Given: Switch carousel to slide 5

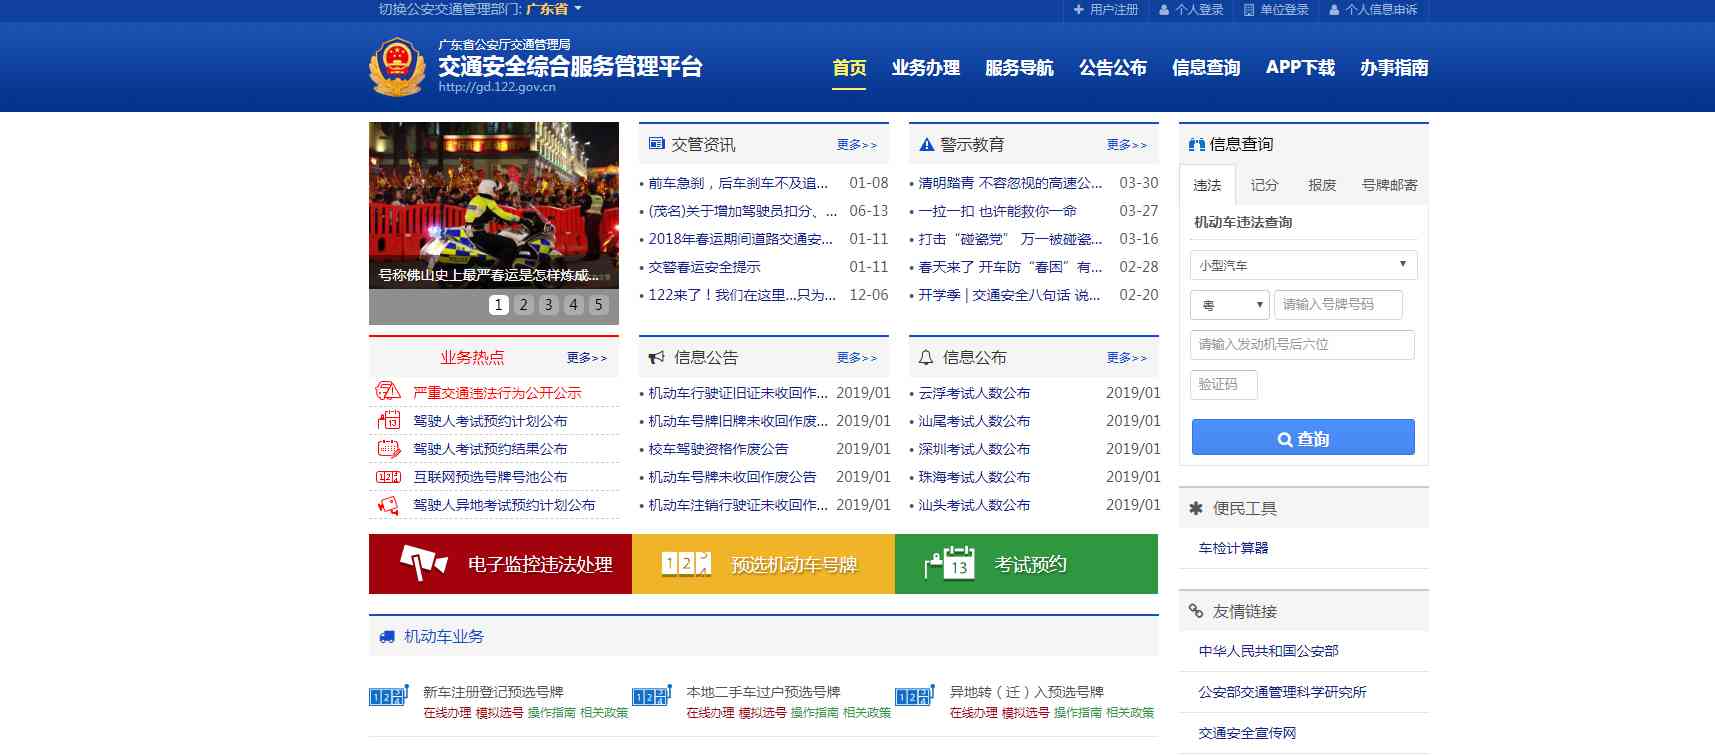Looking at the screenshot, I should (x=598, y=305).
